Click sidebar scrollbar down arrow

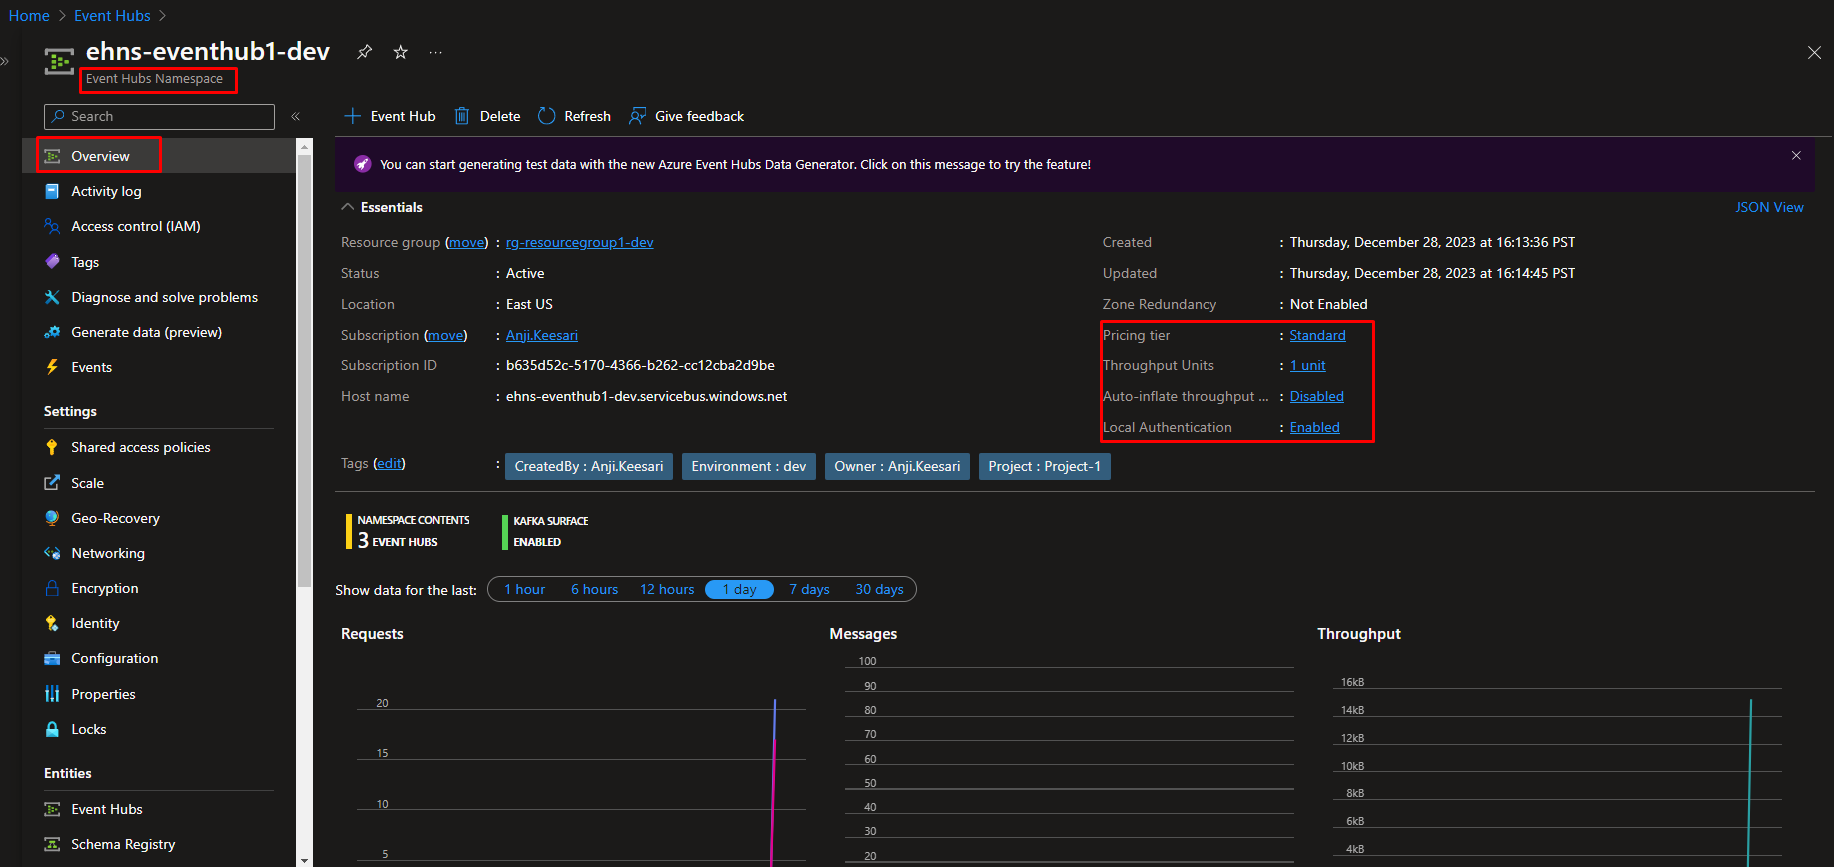tap(304, 859)
